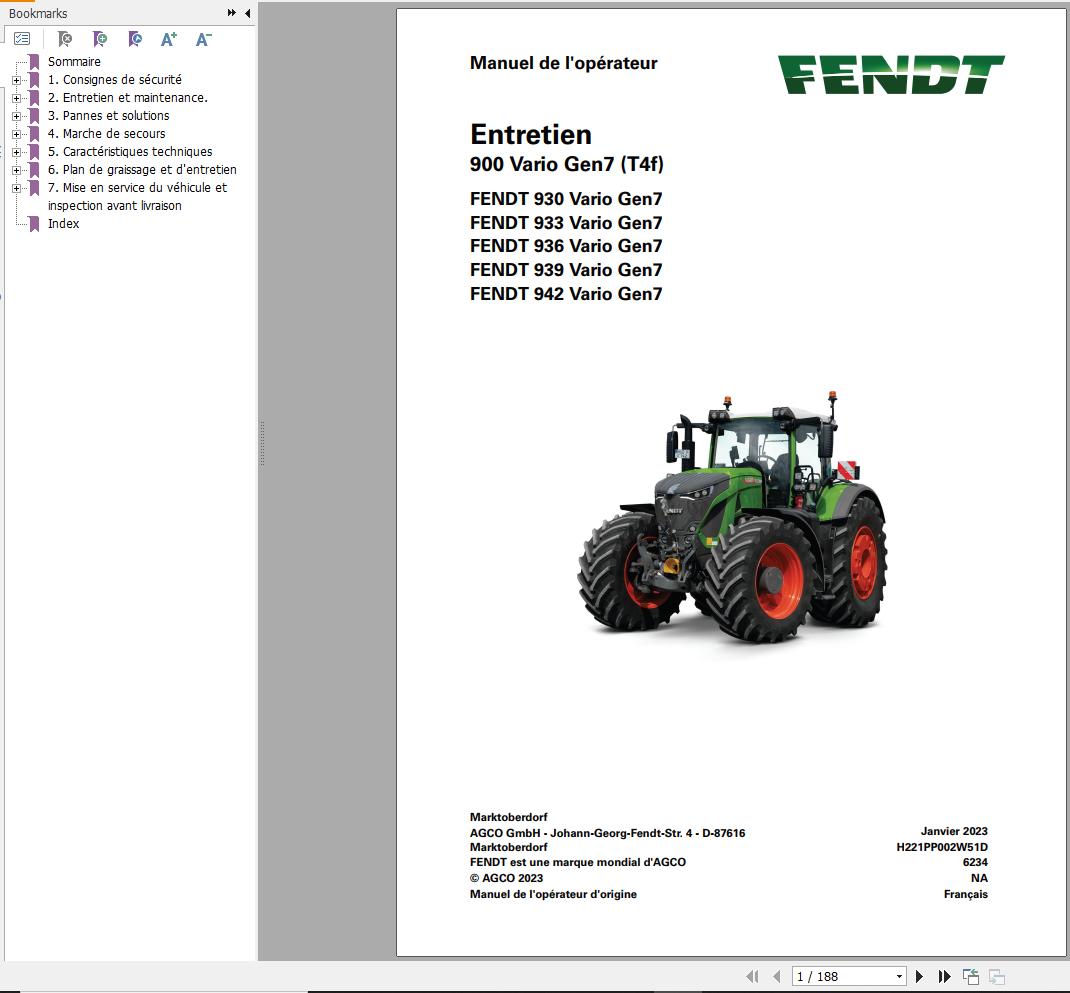Click the set bookmark destination icon
Viewport: 1070px width, 993px height.
click(135, 39)
